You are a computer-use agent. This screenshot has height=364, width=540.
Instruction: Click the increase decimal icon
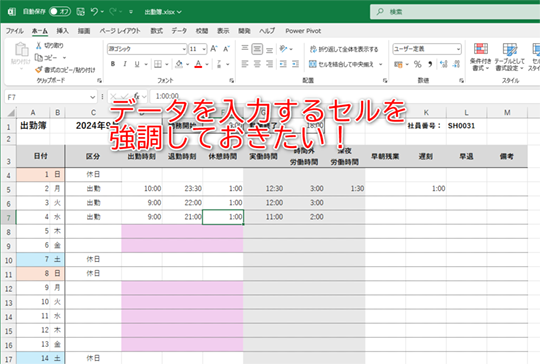444,64
